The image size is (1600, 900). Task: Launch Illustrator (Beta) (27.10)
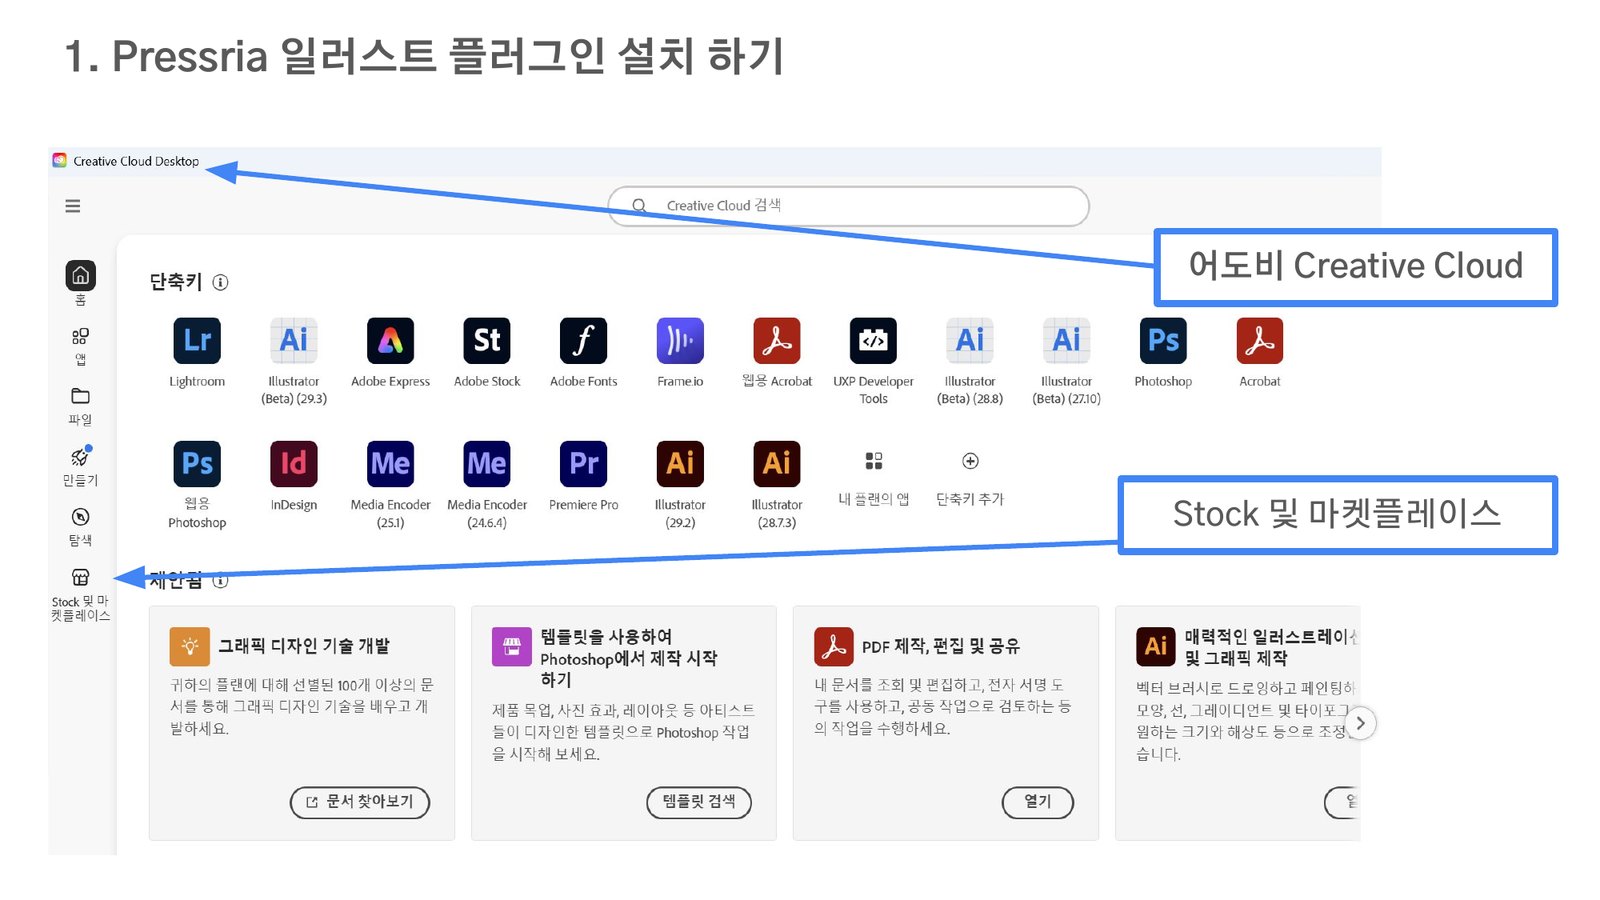click(1067, 341)
